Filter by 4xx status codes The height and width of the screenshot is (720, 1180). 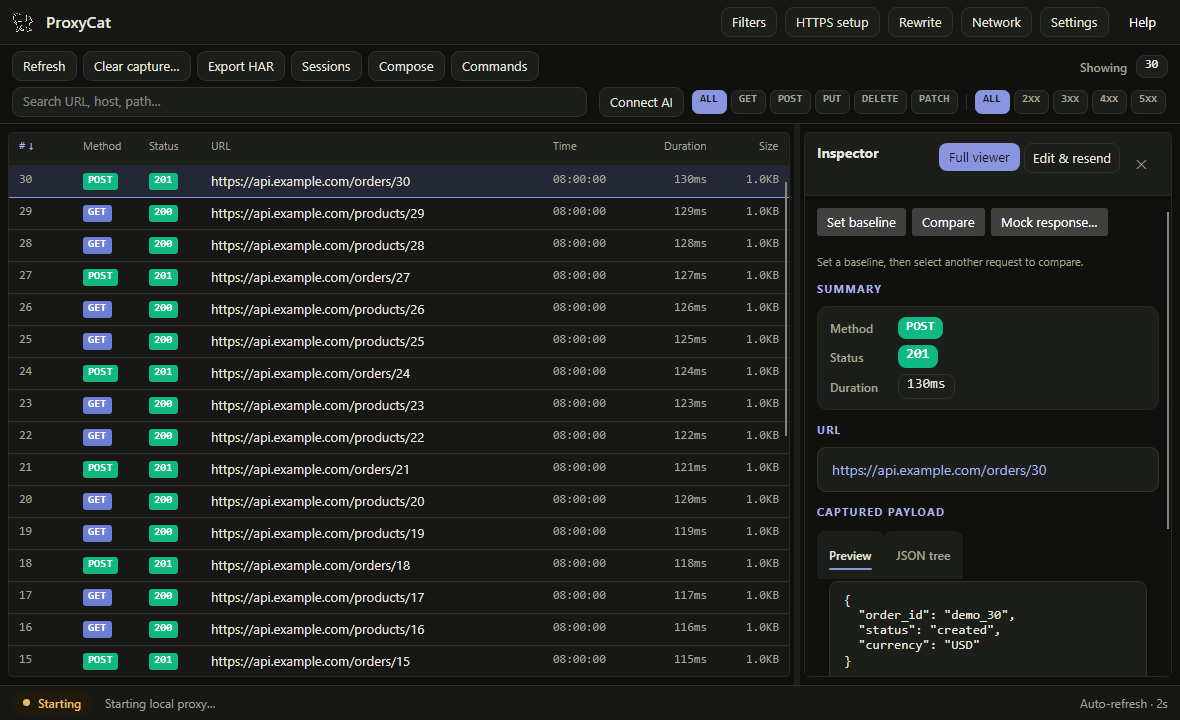[x=1109, y=102]
